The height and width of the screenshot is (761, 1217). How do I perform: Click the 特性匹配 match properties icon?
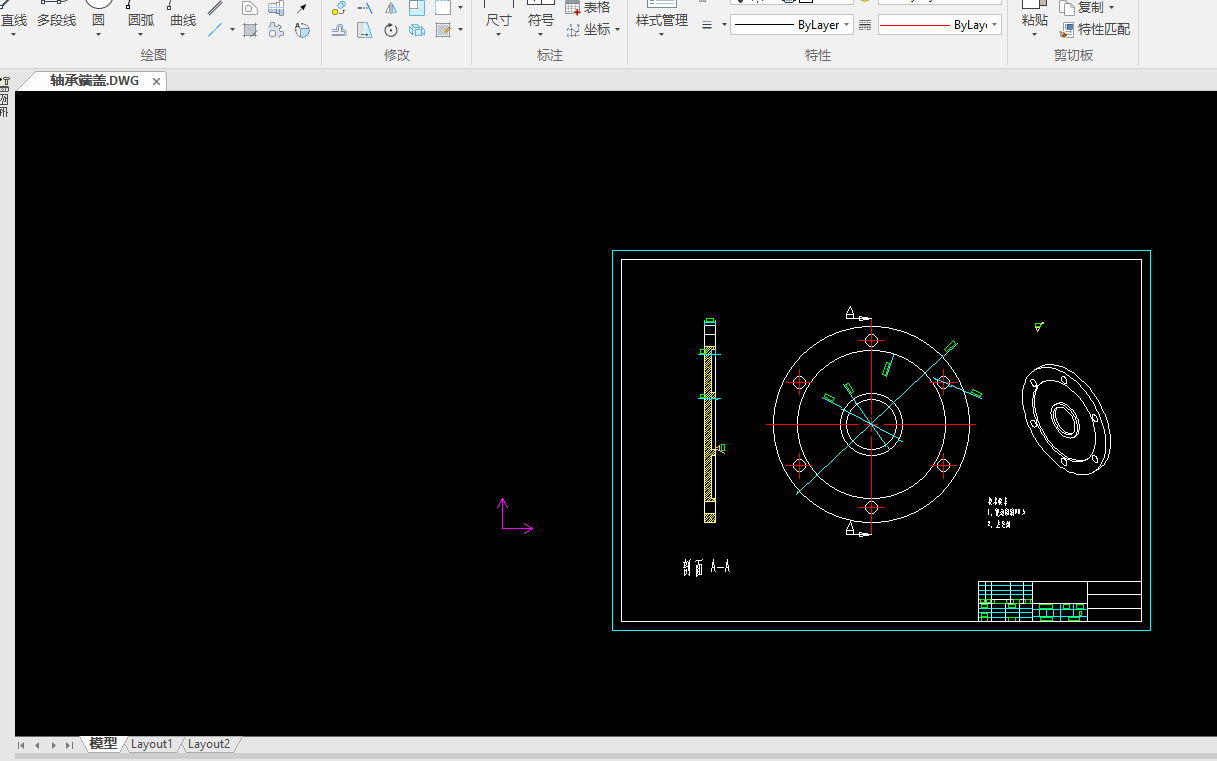tap(1068, 30)
